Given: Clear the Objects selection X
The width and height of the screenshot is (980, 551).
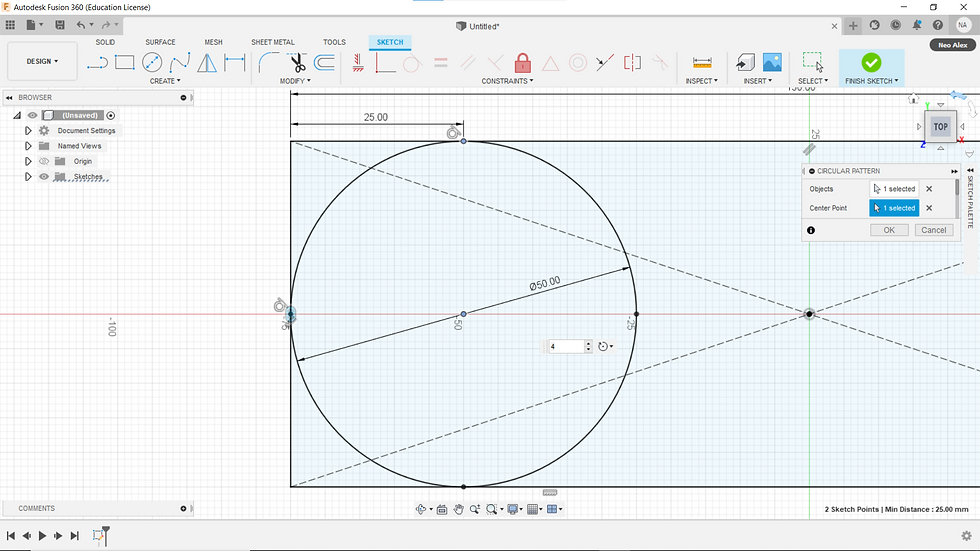Looking at the screenshot, I should pos(929,189).
